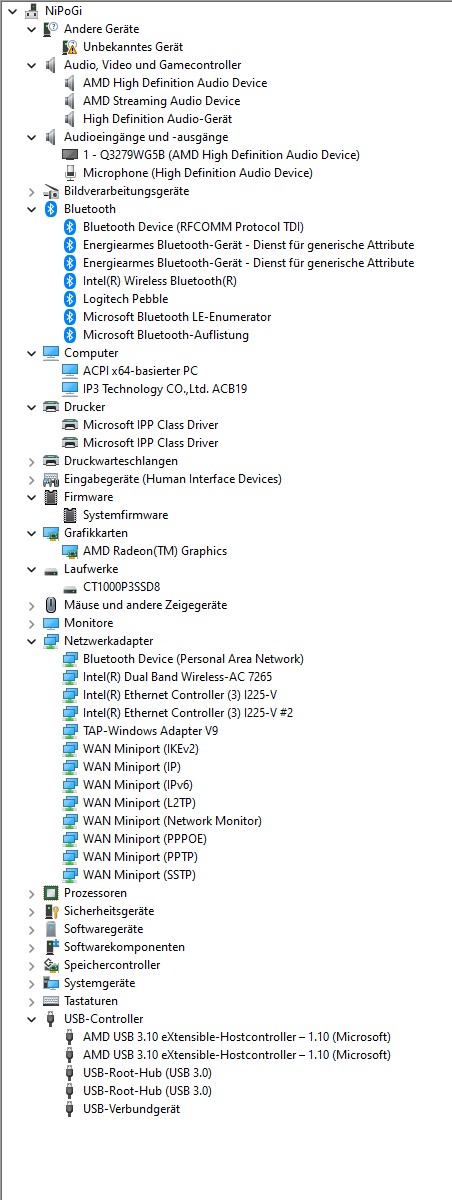452x1200 pixels.
Task: Click the USB plug icon for USB-Verbundgerät
Action: (x=70, y=1109)
